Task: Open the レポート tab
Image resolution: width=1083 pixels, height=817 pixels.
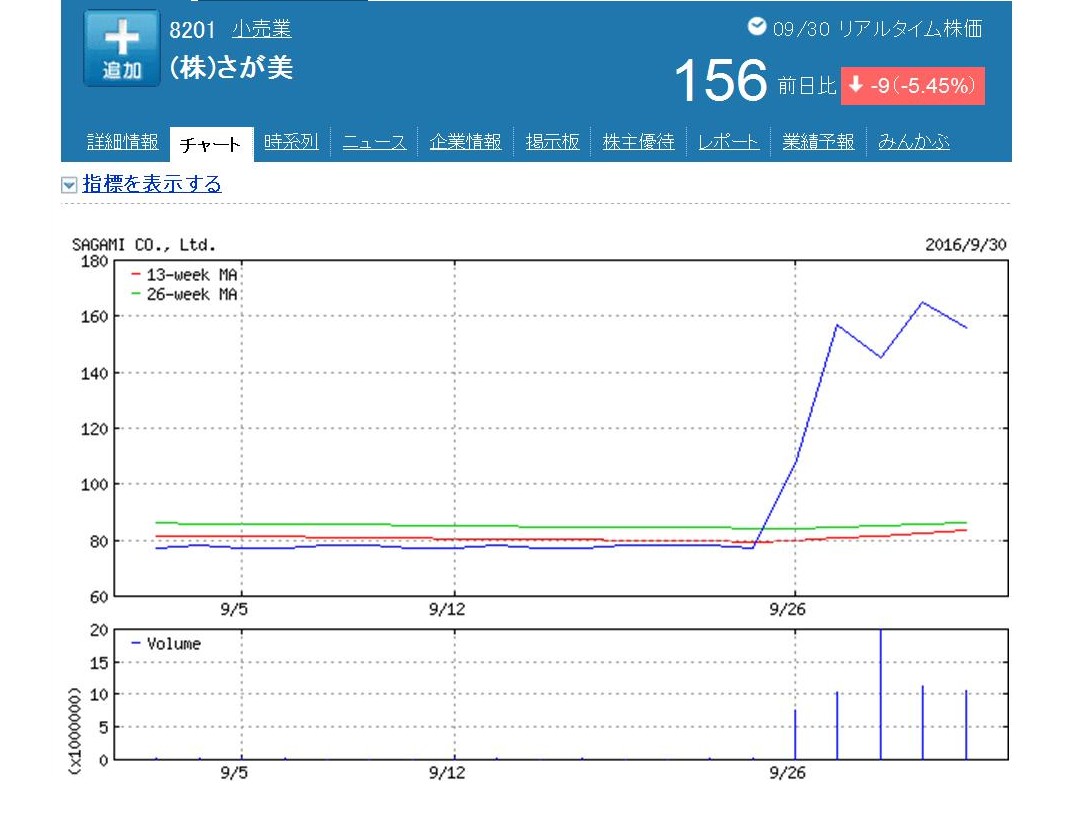Action: pos(729,142)
